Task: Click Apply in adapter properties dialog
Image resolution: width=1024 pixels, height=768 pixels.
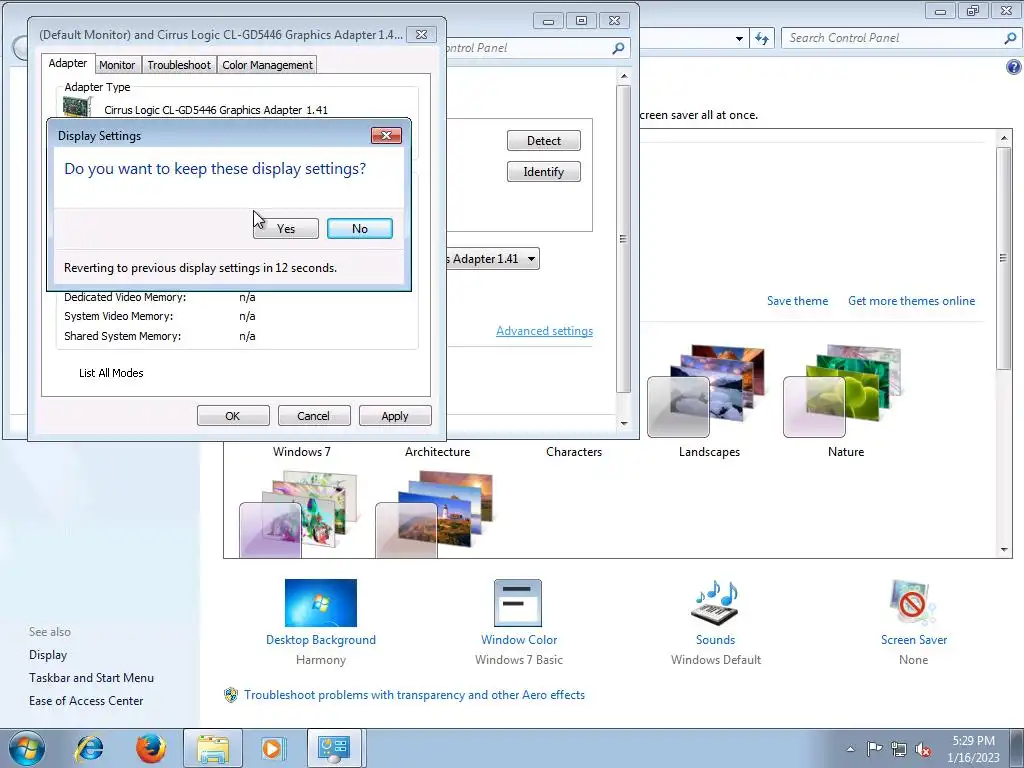Action: click(394, 416)
